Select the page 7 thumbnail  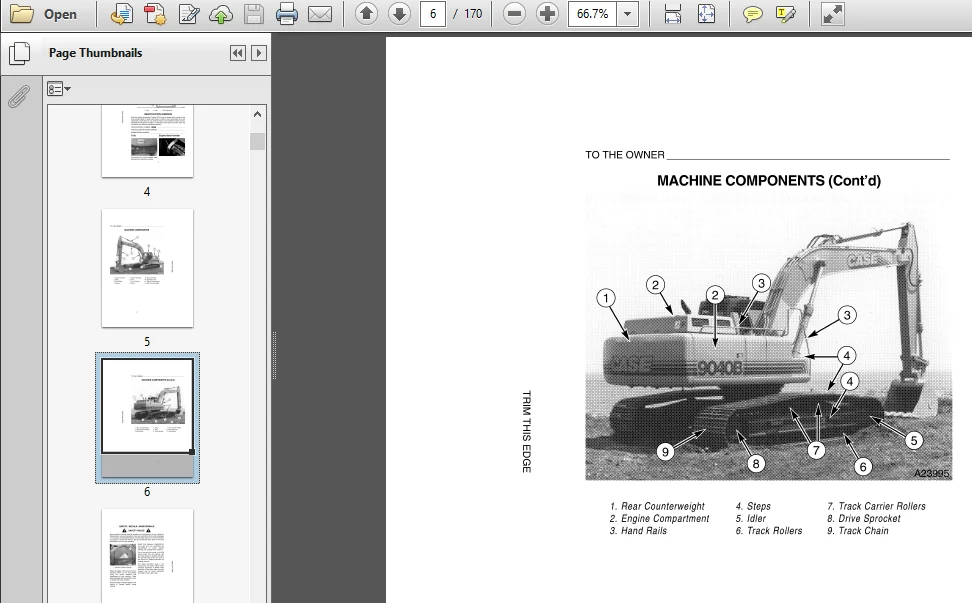coord(148,555)
